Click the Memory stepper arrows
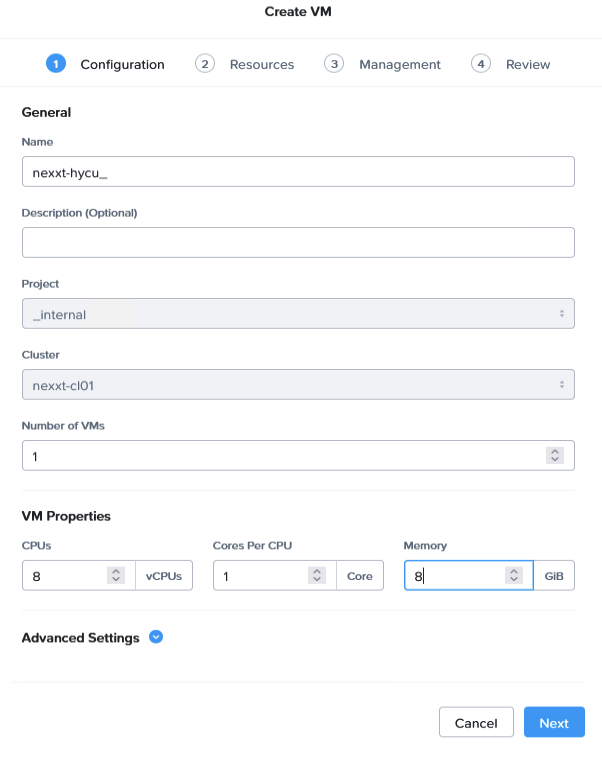 [514, 576]
